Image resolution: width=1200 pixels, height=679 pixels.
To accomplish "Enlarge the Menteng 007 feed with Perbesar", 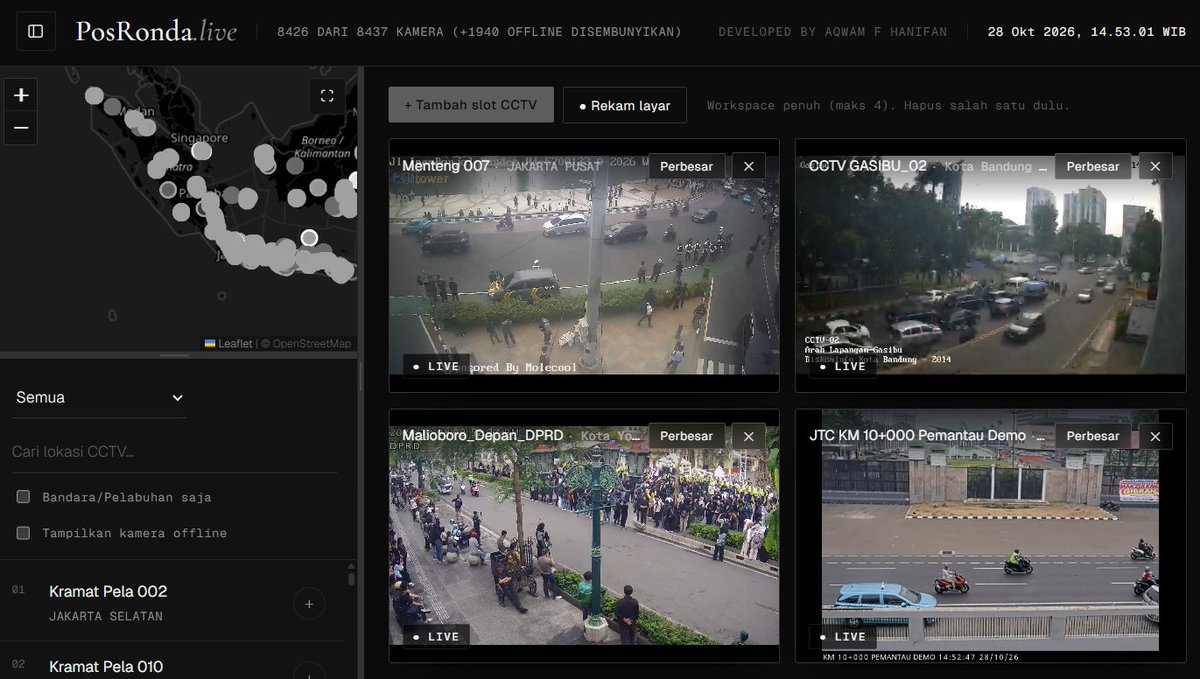I will click(x=687, y=166).
